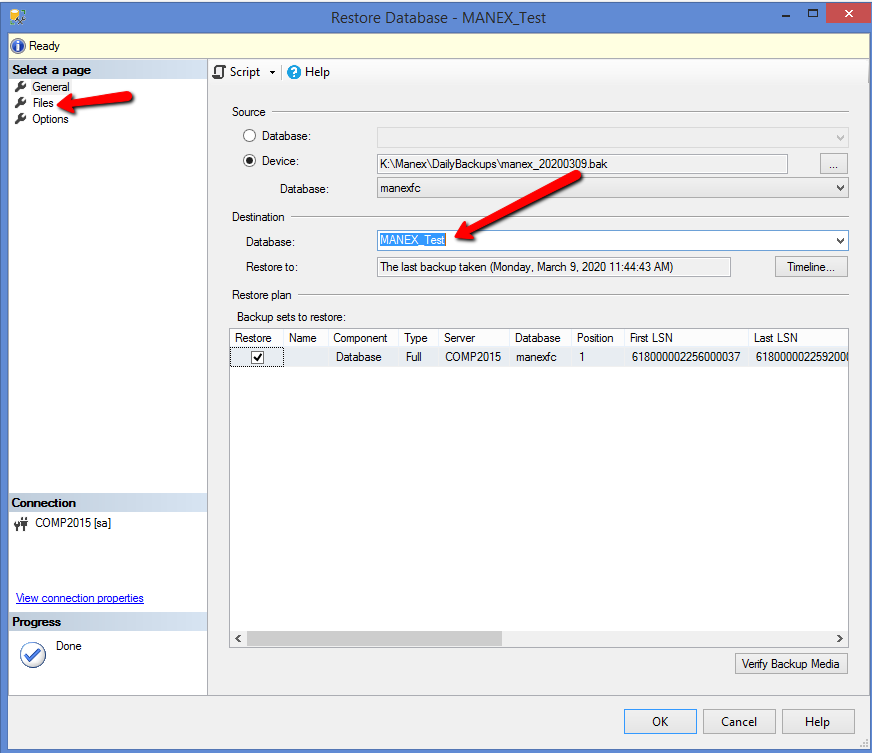Click the Script scroll icon in toolbar
The width and height of the screenshot is (872, 753).
click(x=220, y=72)
